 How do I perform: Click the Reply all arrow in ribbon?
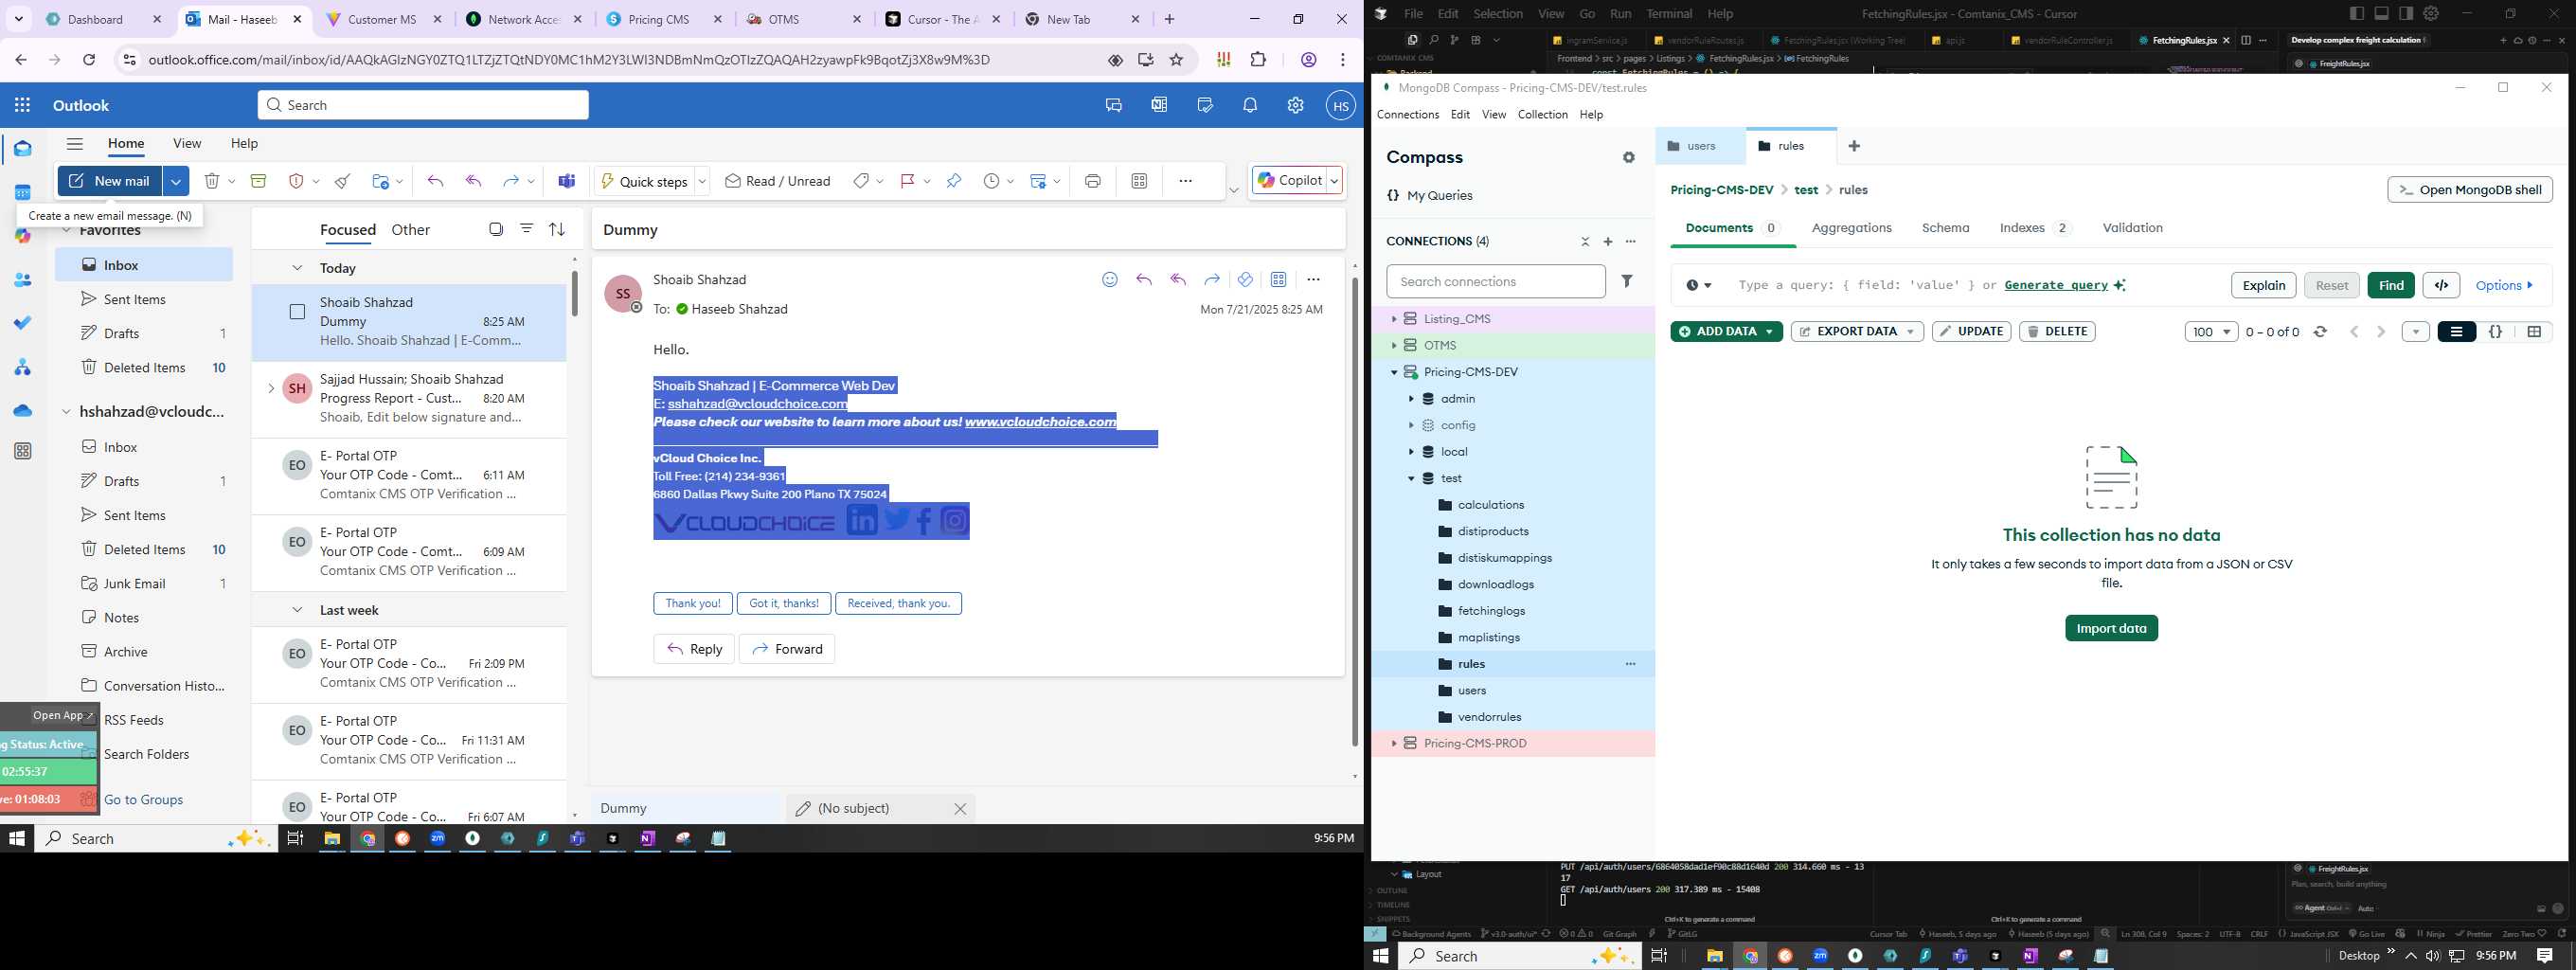pyautogui.click(x=474, y=181)
